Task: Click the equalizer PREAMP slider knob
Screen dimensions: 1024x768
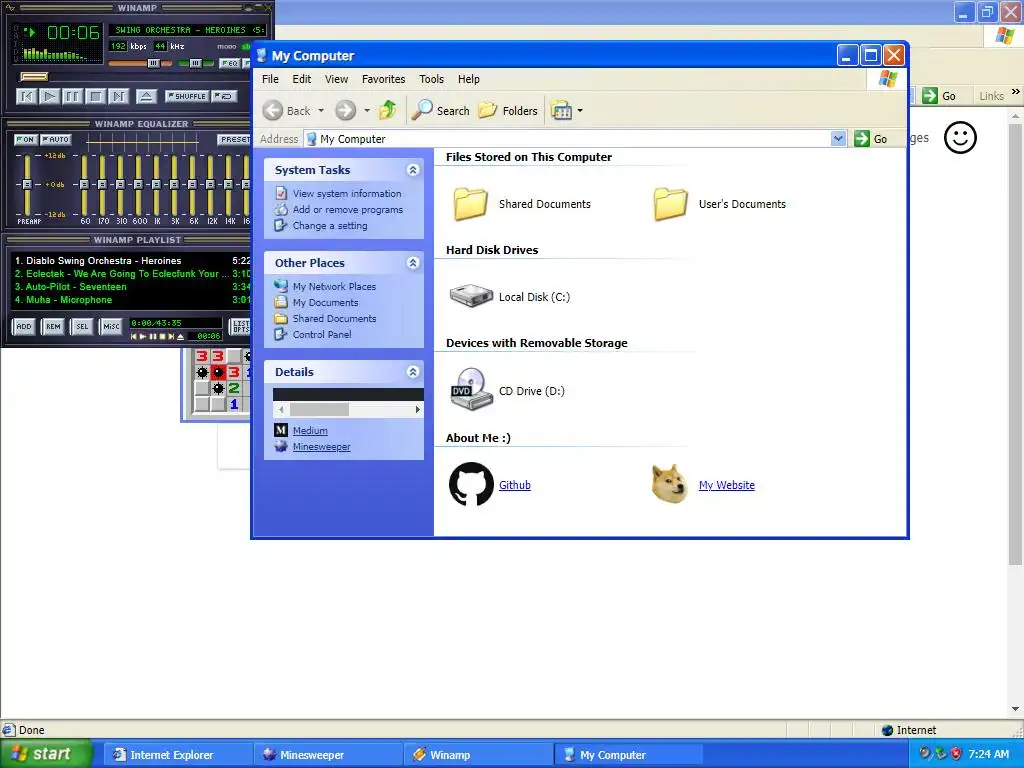Action: tap(27, 185)
